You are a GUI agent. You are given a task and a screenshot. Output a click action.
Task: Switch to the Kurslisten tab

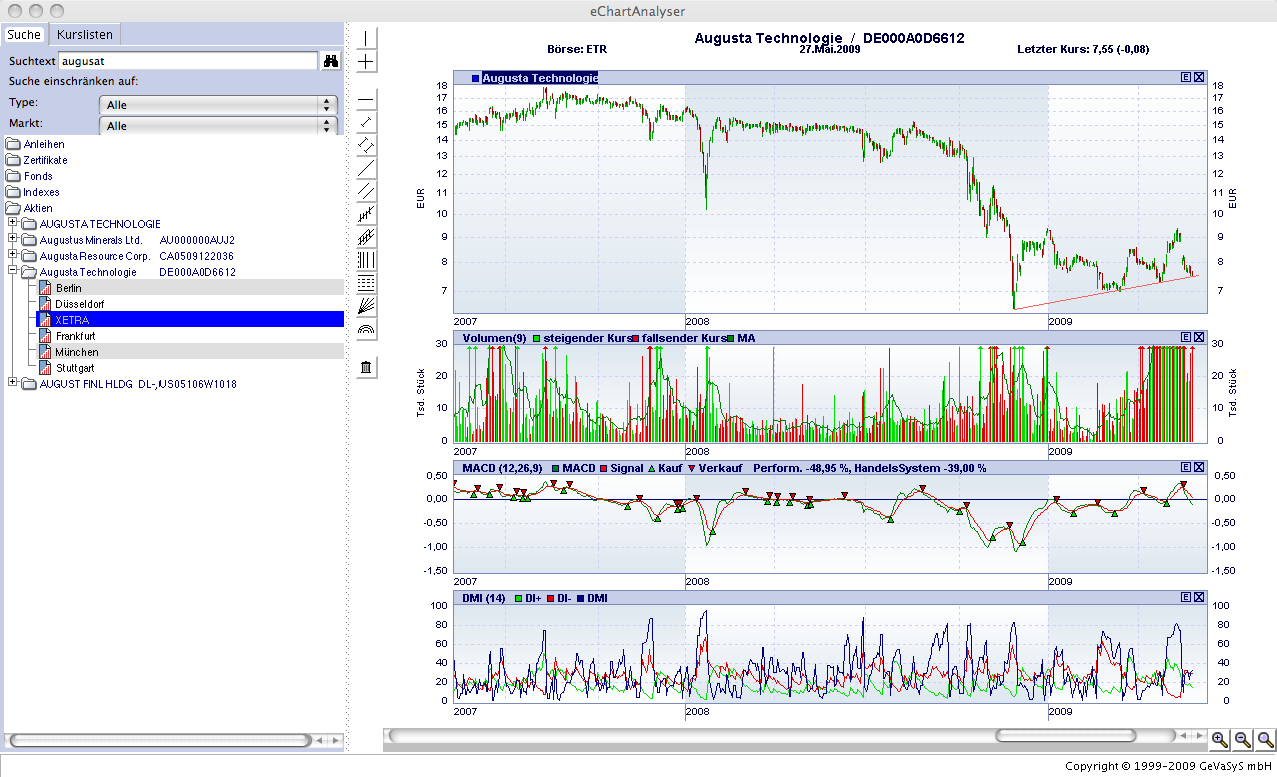tap(84, 34)
